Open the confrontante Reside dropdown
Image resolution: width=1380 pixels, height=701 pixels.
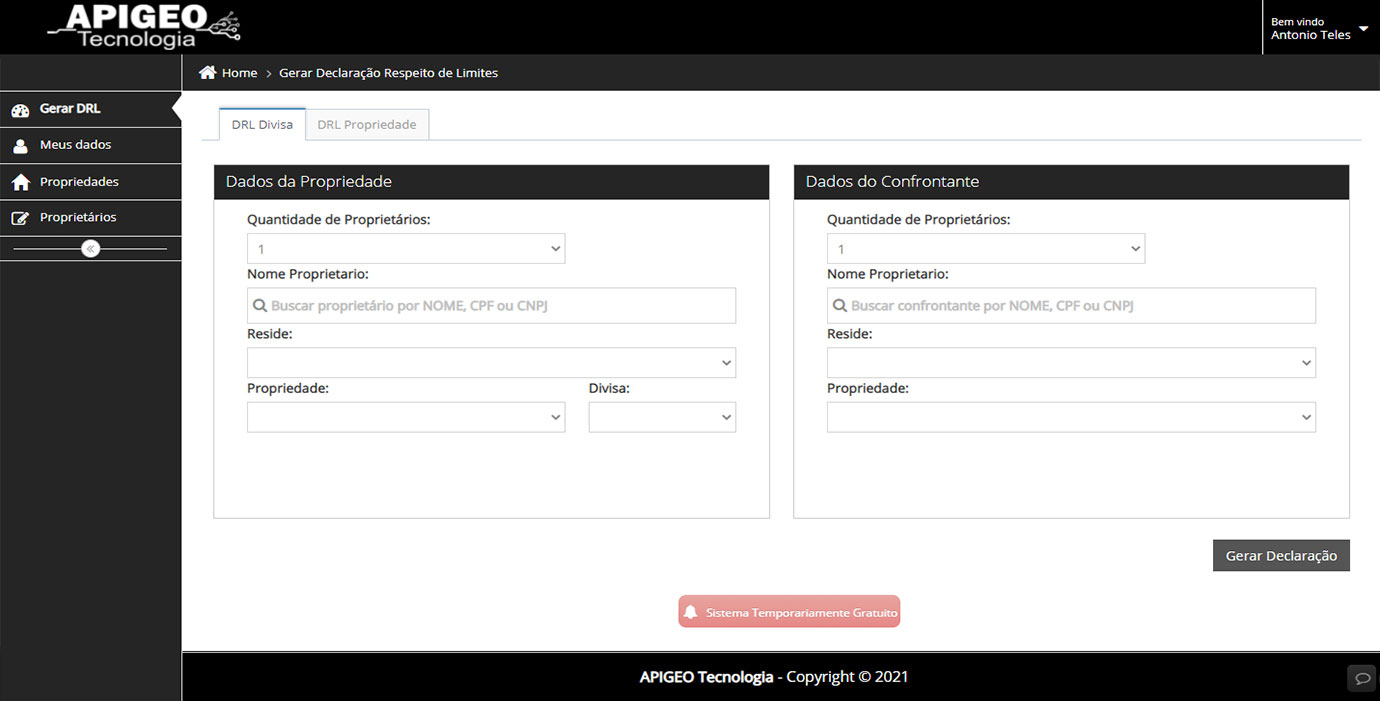(x=1070, y=363)
